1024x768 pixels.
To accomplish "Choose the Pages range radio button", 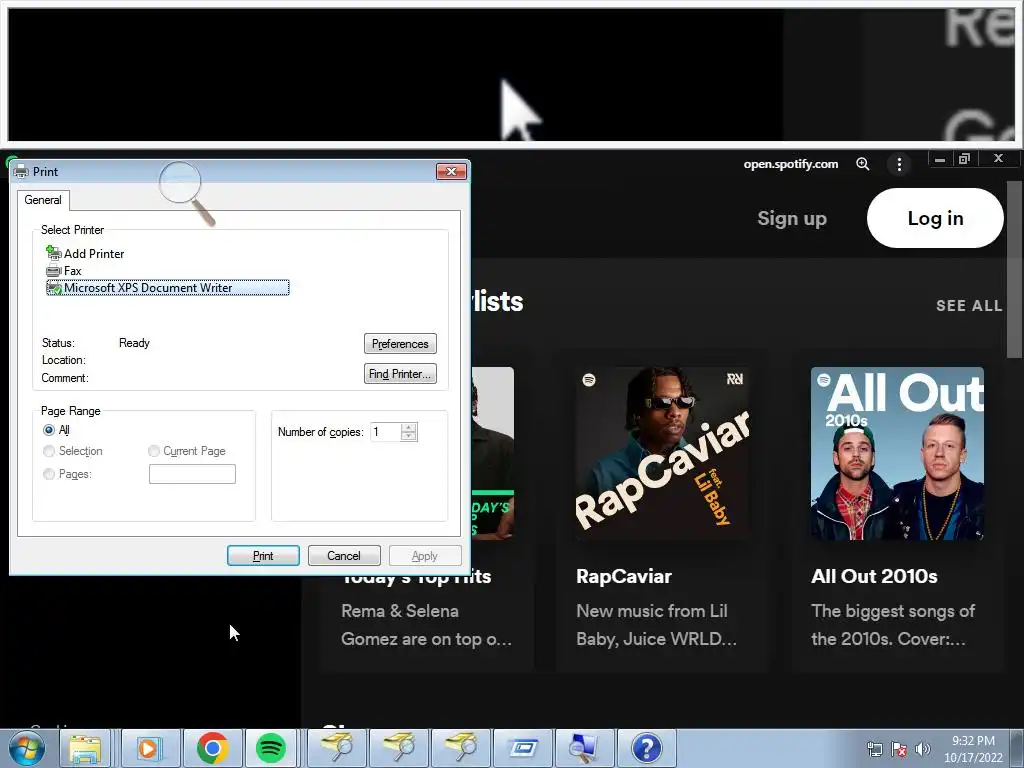I will pyautogui.click(x=49, y=474).
